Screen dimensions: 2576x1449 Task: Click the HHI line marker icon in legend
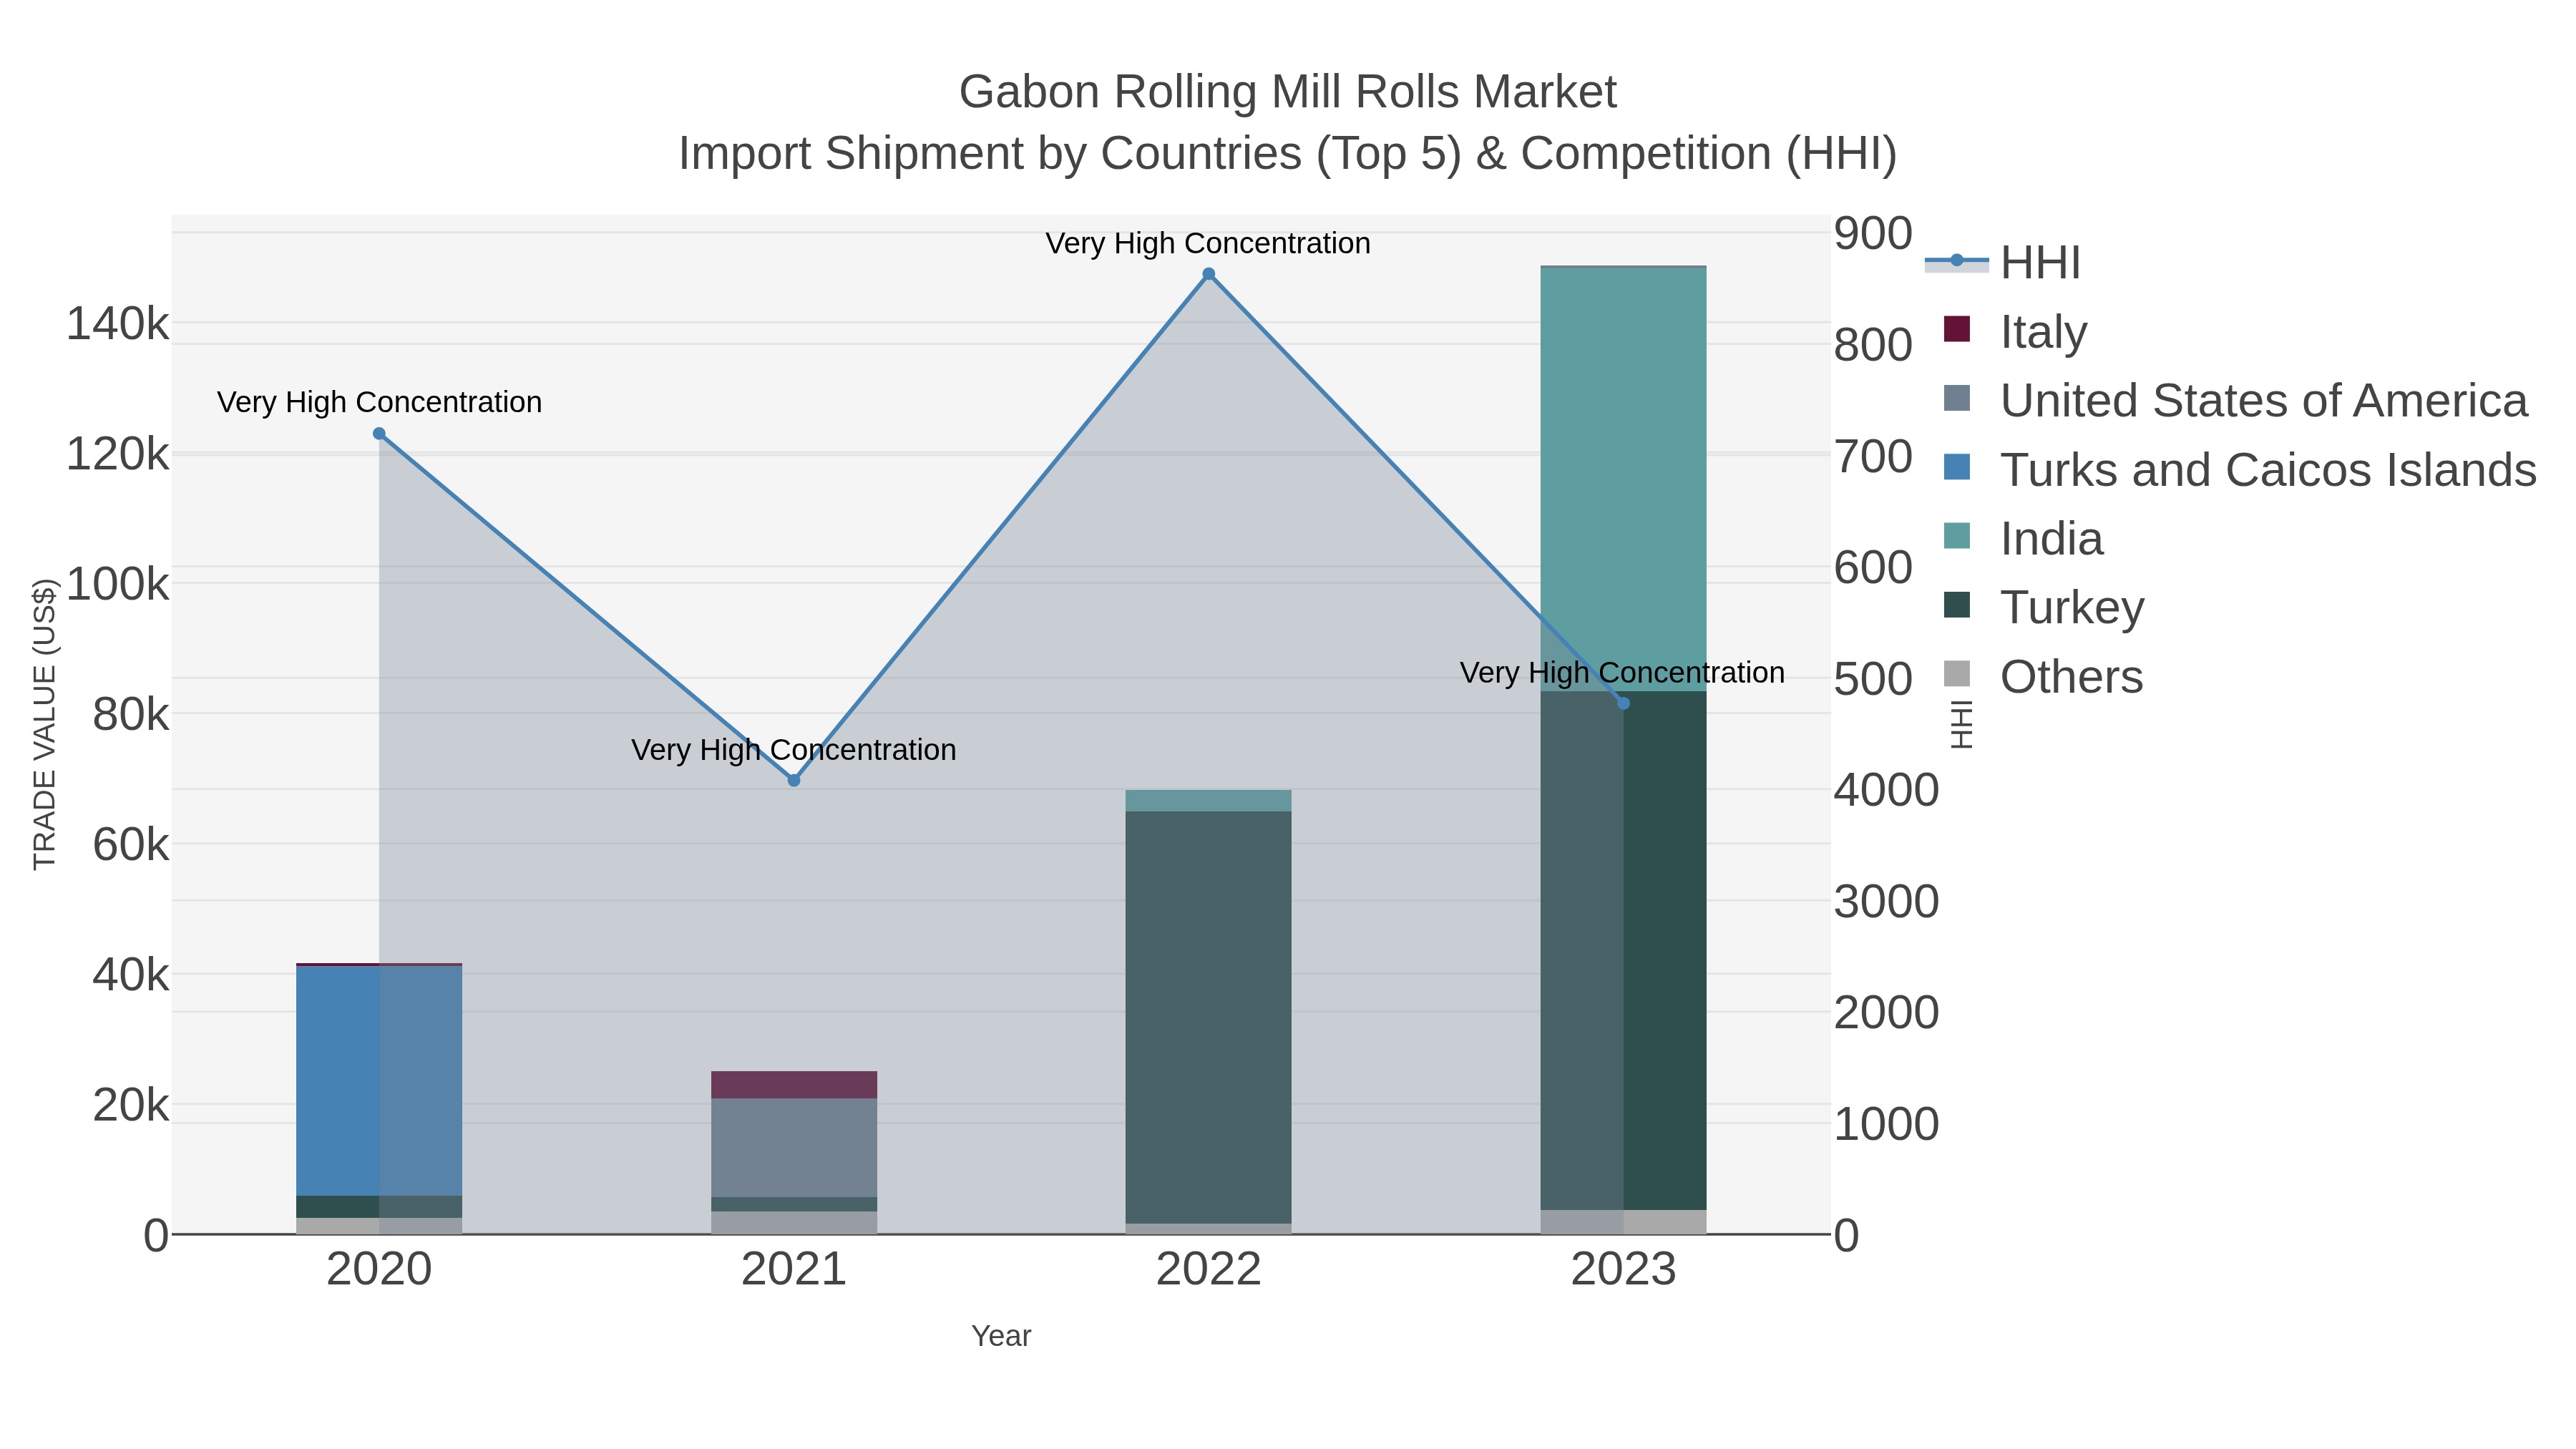[x=1957, y=261]
